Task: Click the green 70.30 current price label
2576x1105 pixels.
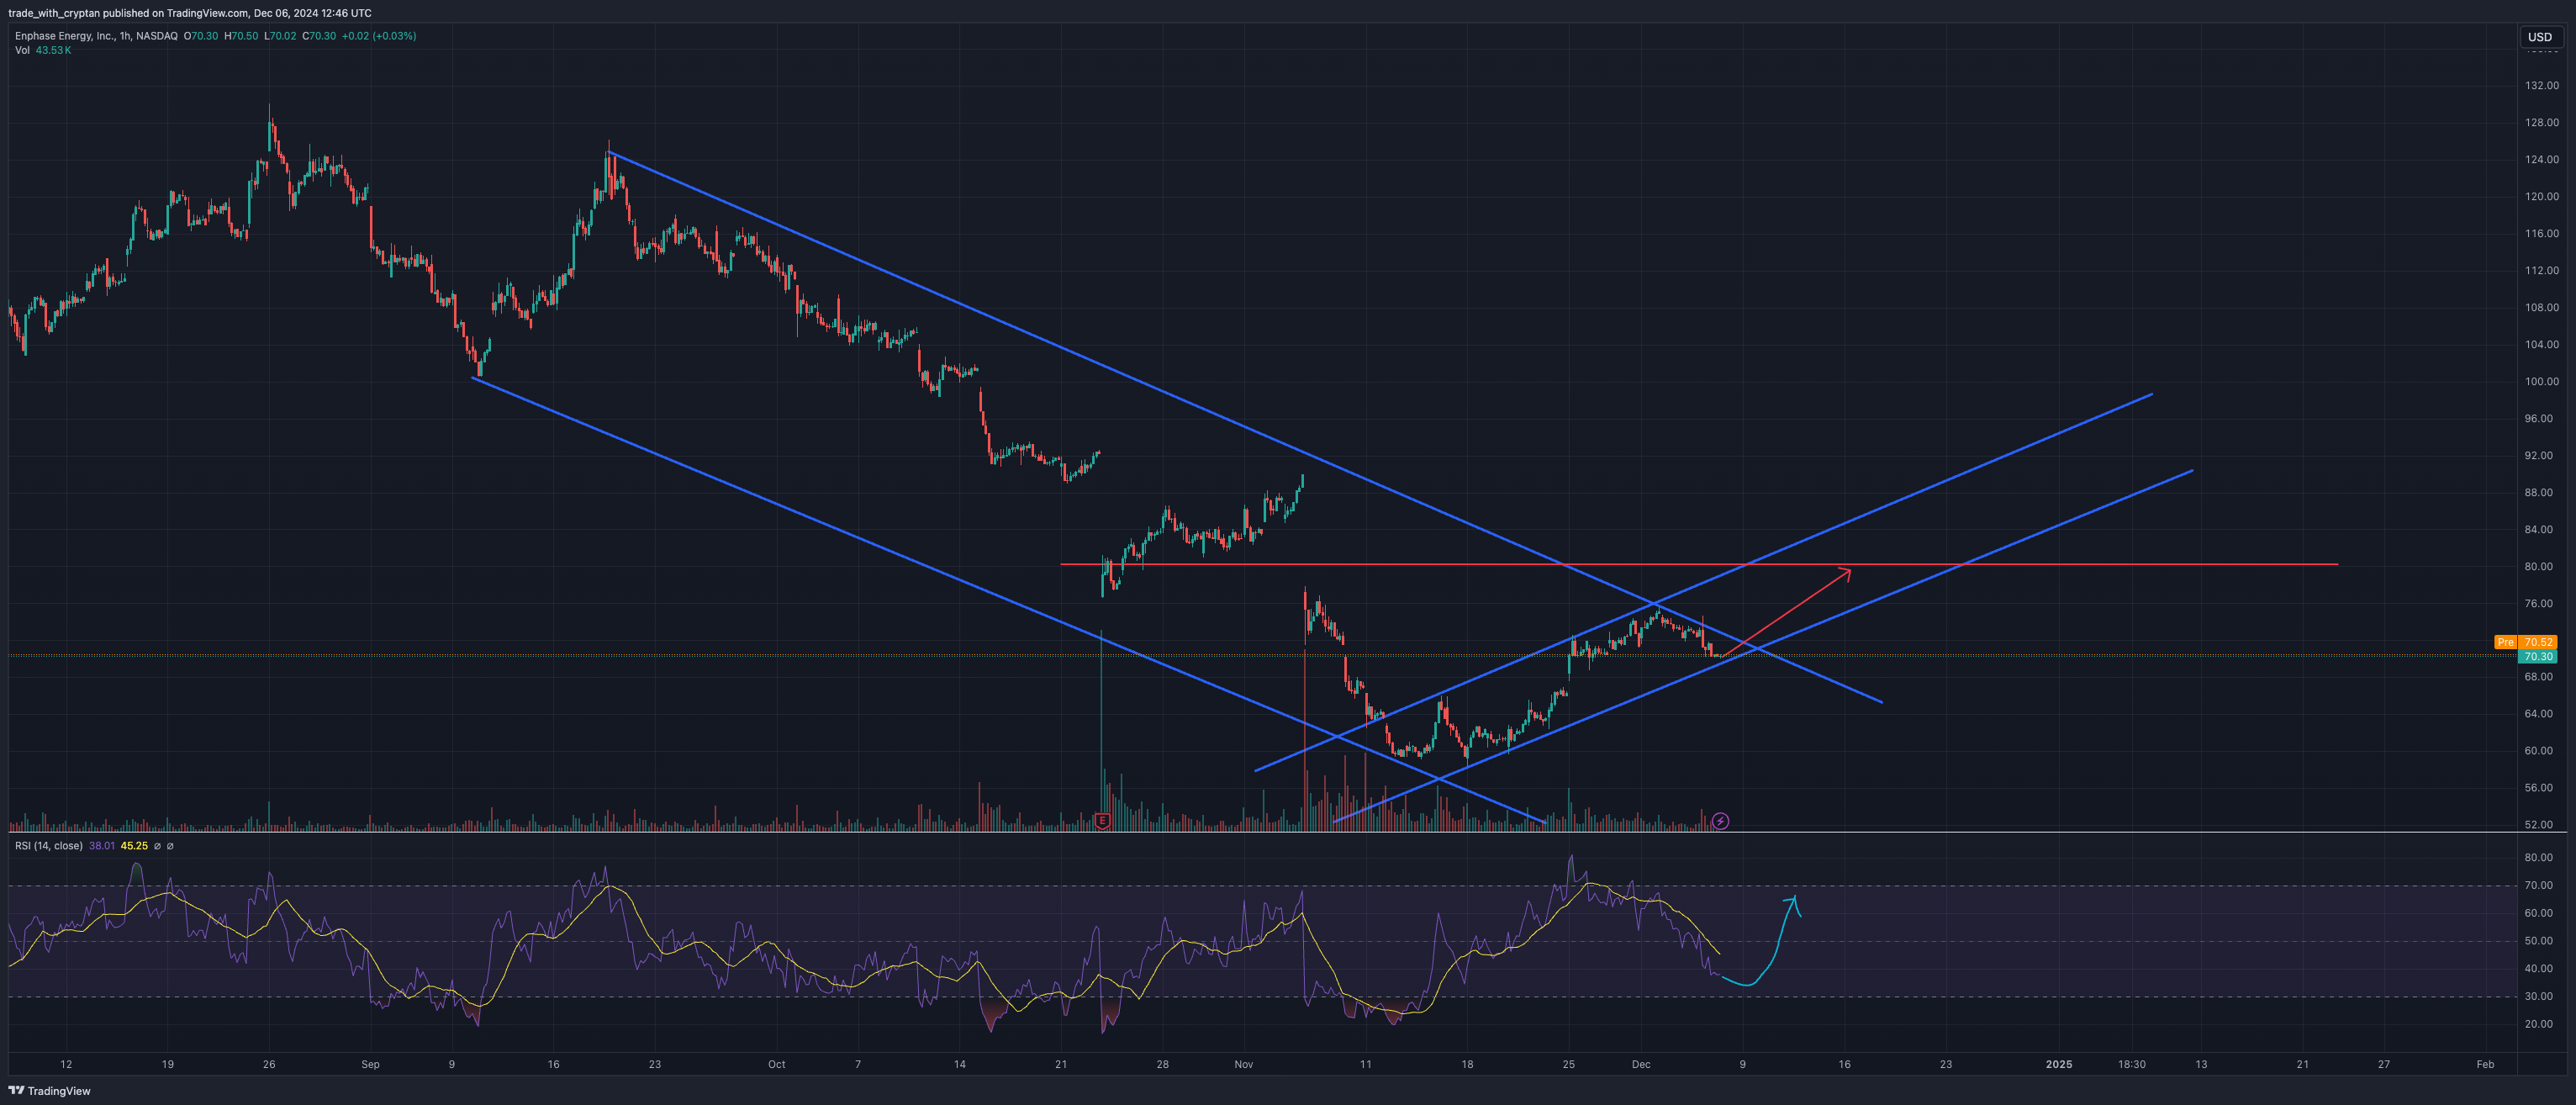Action: [x=2538, y=656]
